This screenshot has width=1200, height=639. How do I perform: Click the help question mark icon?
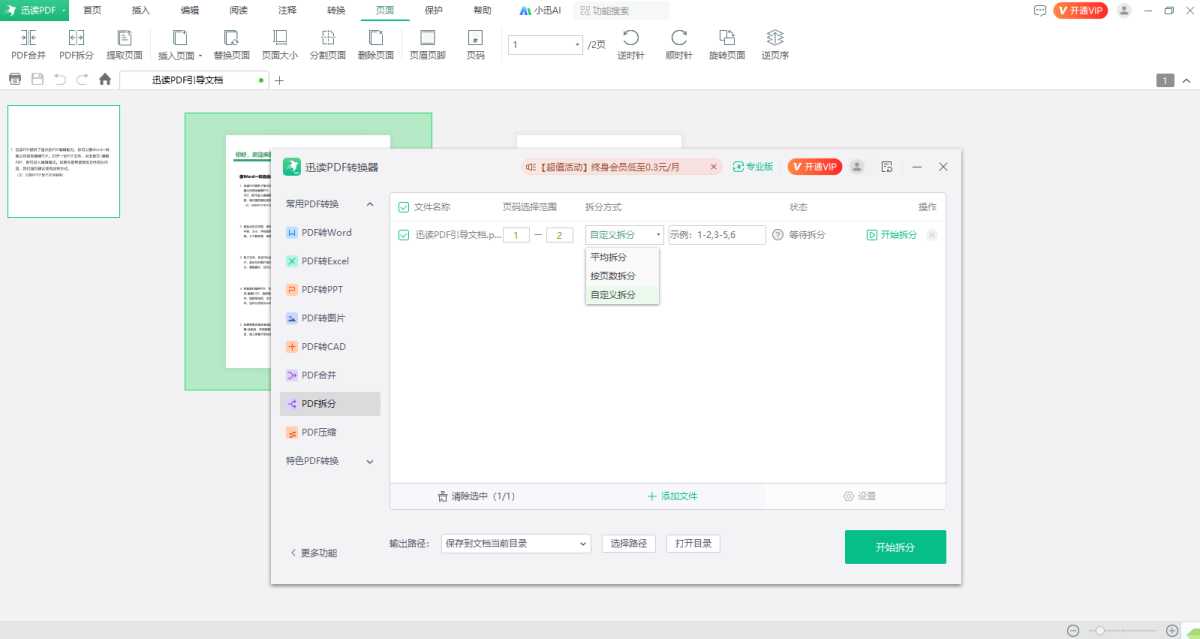778,235
